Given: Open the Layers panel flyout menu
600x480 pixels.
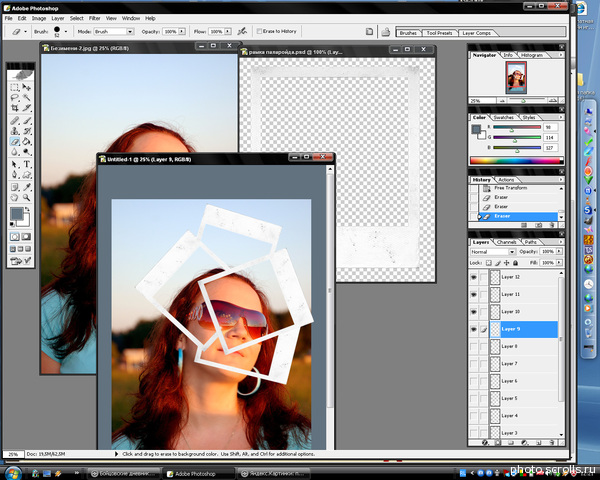Looking at the screenshot, I should coord(561,242).
